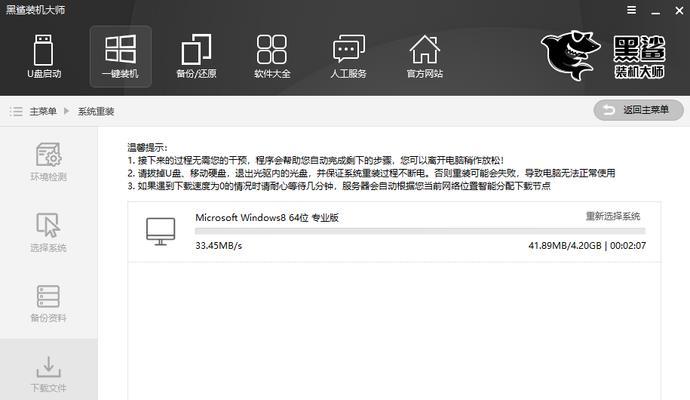This screenshot has height=400, width=690.
Task: Click the Microsoft Windows8 64位 专业版 title
Action: [267, 217]
